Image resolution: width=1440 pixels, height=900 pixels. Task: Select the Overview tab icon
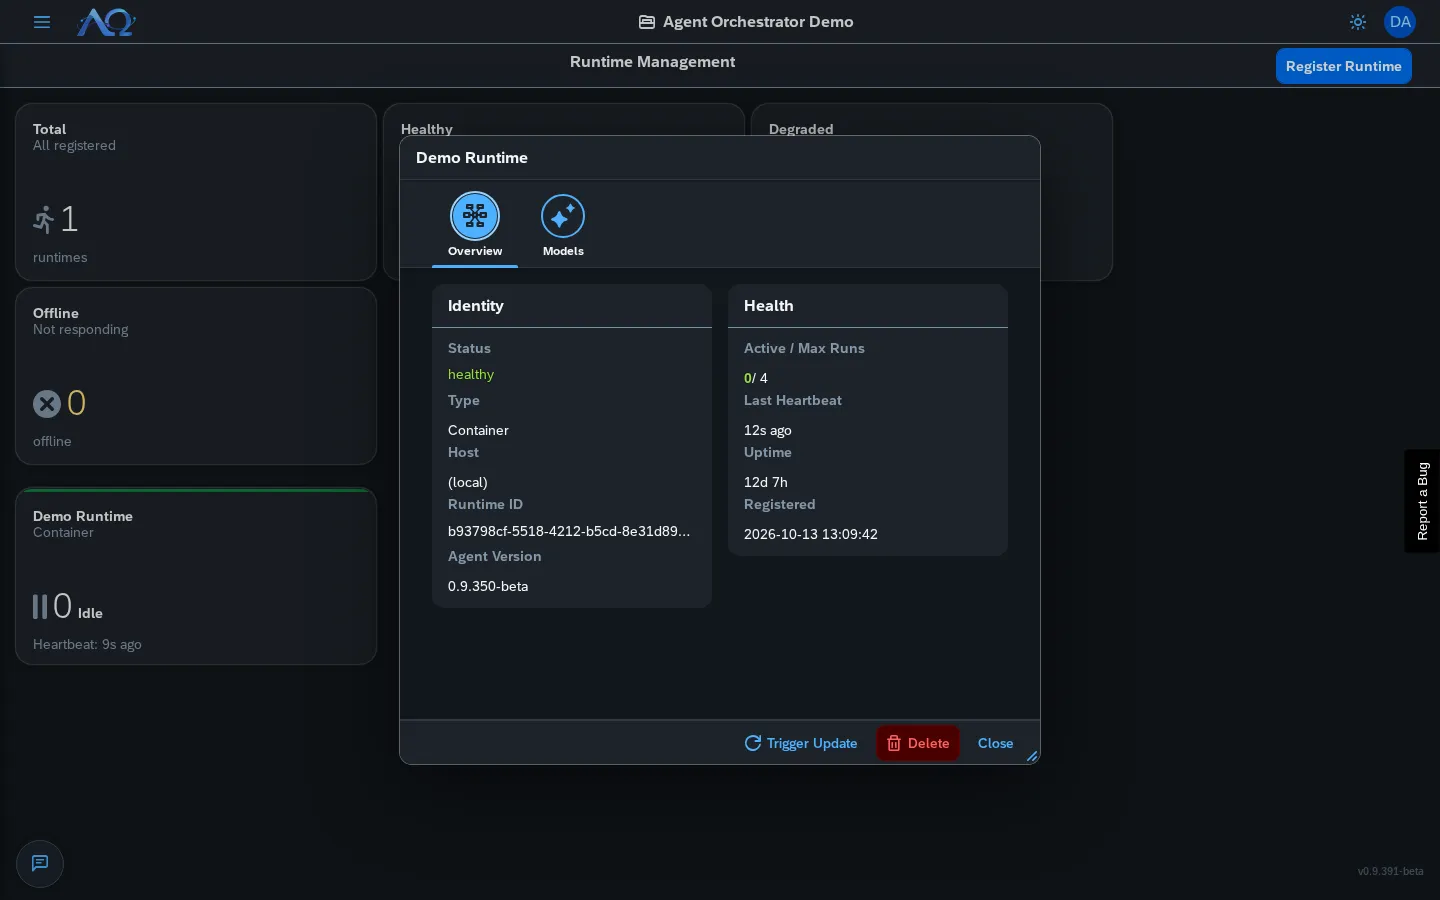(475, 216)
